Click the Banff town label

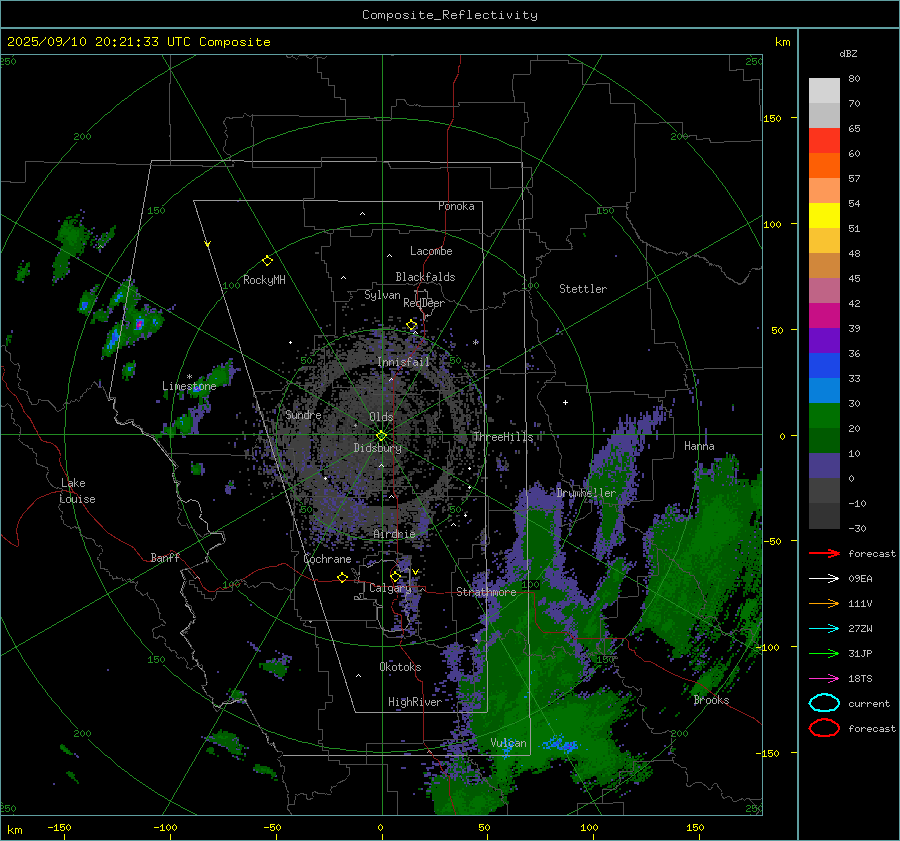click(165, 557)
